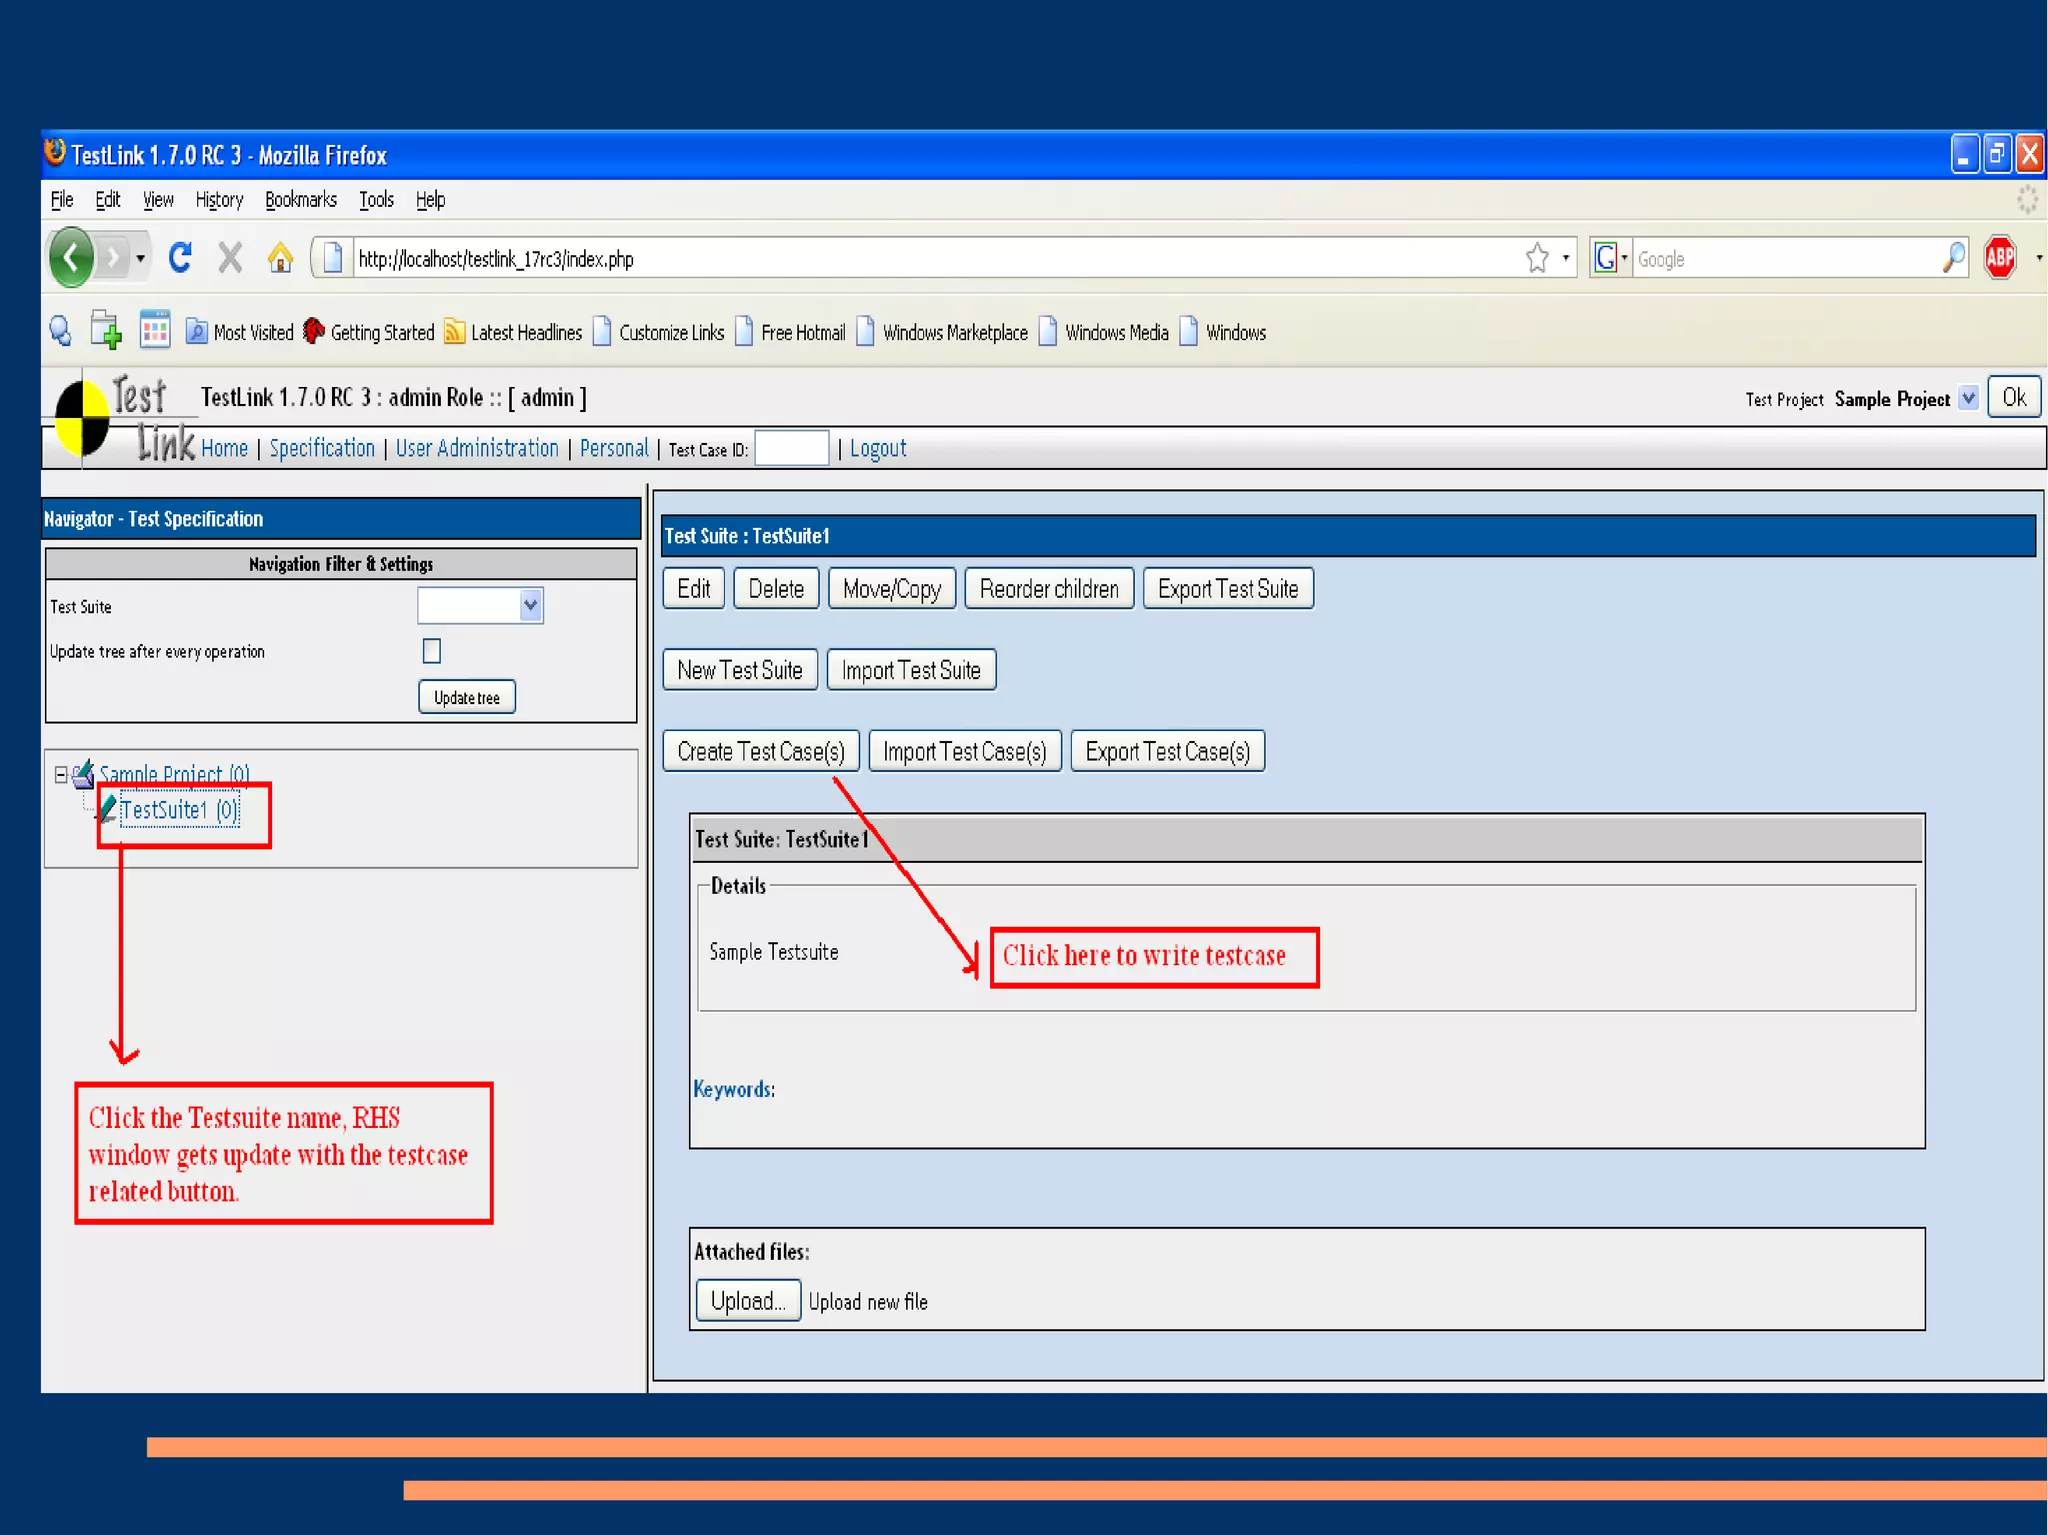Click the page icon in address bar
This screenshot has height=1535, width=2048.
click(334, 258)
